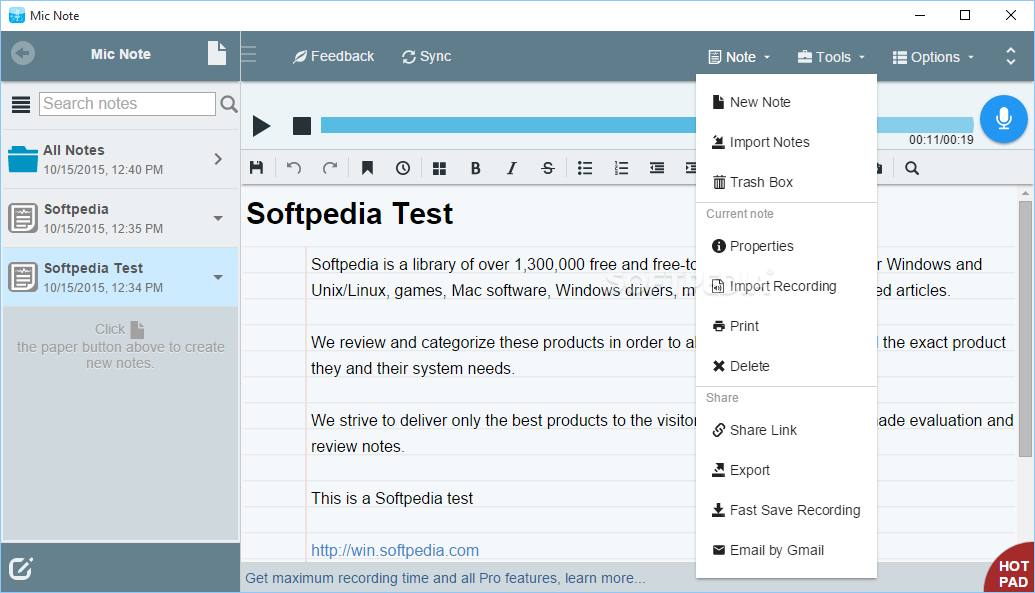The width and height of the screenshot is (1035, 593).
Task: Start recording with the microphone button
Action: pos(1003,119)
